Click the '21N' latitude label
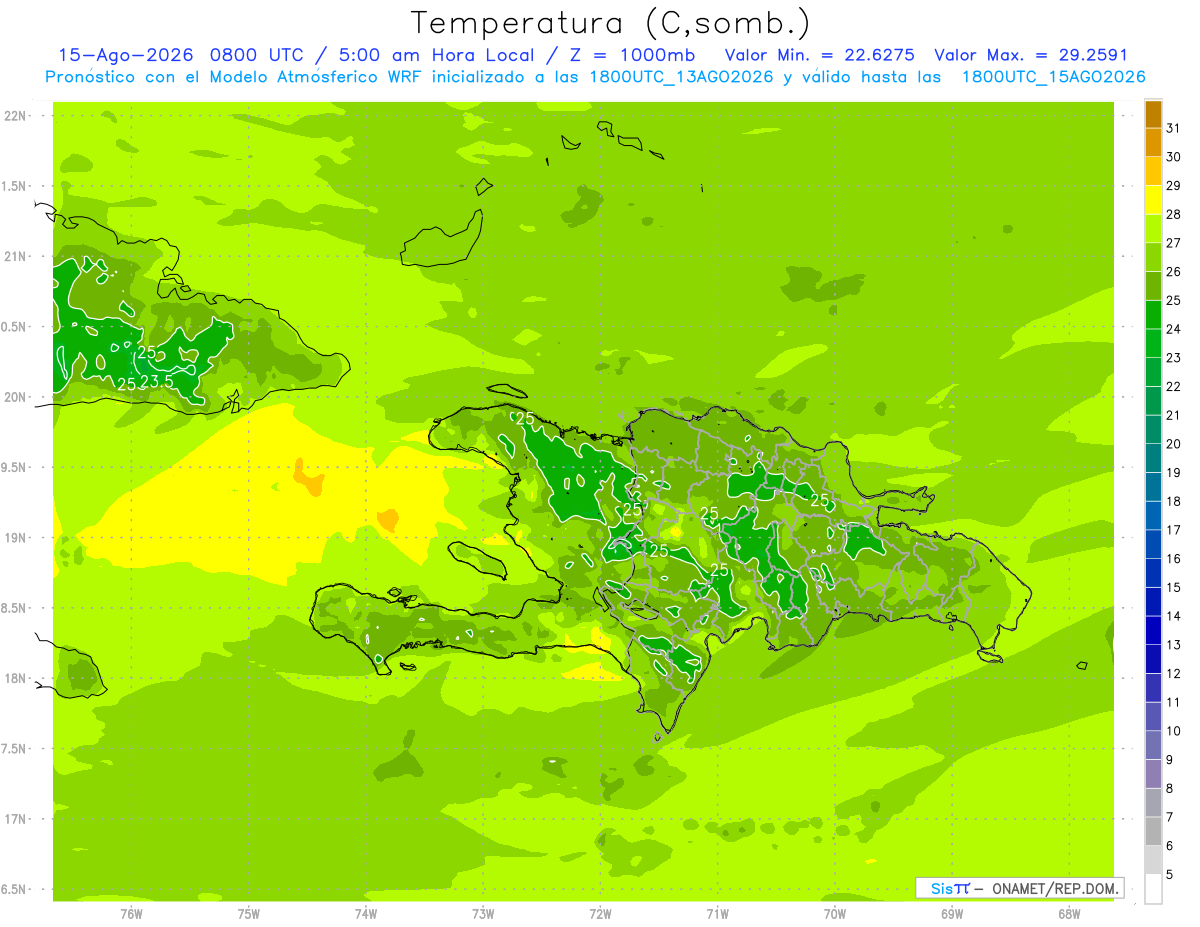 [15, 256]
